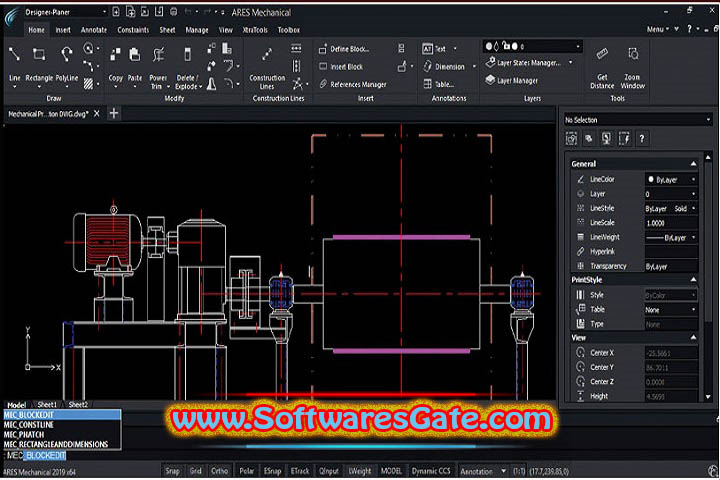Click the Hyperlink value field
The image size is (720, 480).
coord(671,252)
